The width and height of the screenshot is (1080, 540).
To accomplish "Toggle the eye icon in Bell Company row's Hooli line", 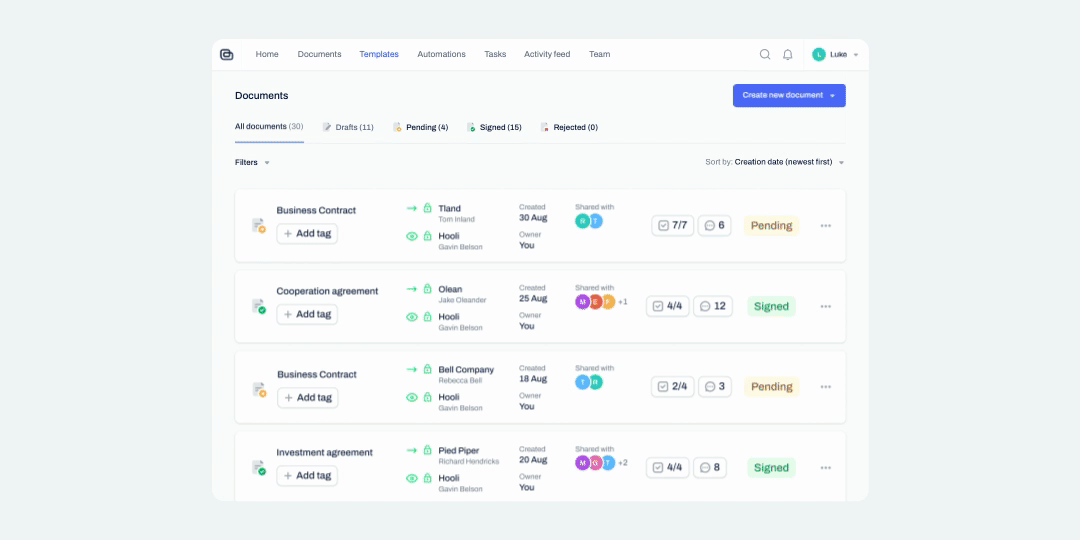I will [x=412, y=397].
